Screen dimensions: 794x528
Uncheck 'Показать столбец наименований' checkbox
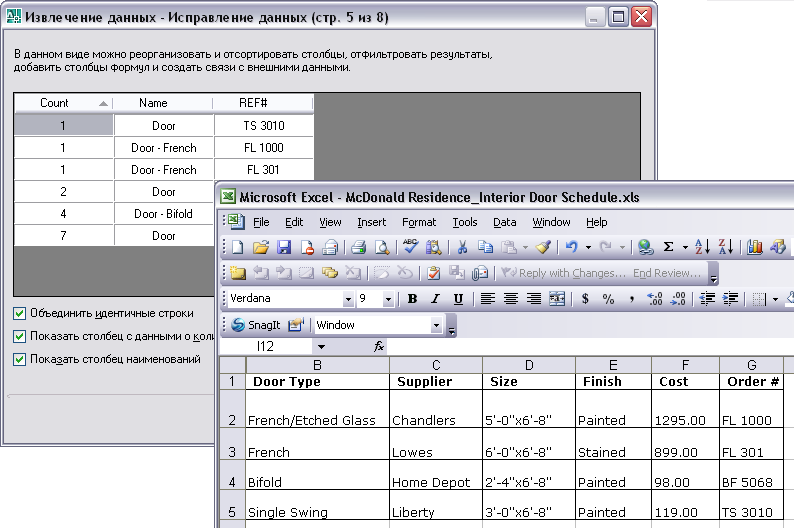click(x=19, y=359)
